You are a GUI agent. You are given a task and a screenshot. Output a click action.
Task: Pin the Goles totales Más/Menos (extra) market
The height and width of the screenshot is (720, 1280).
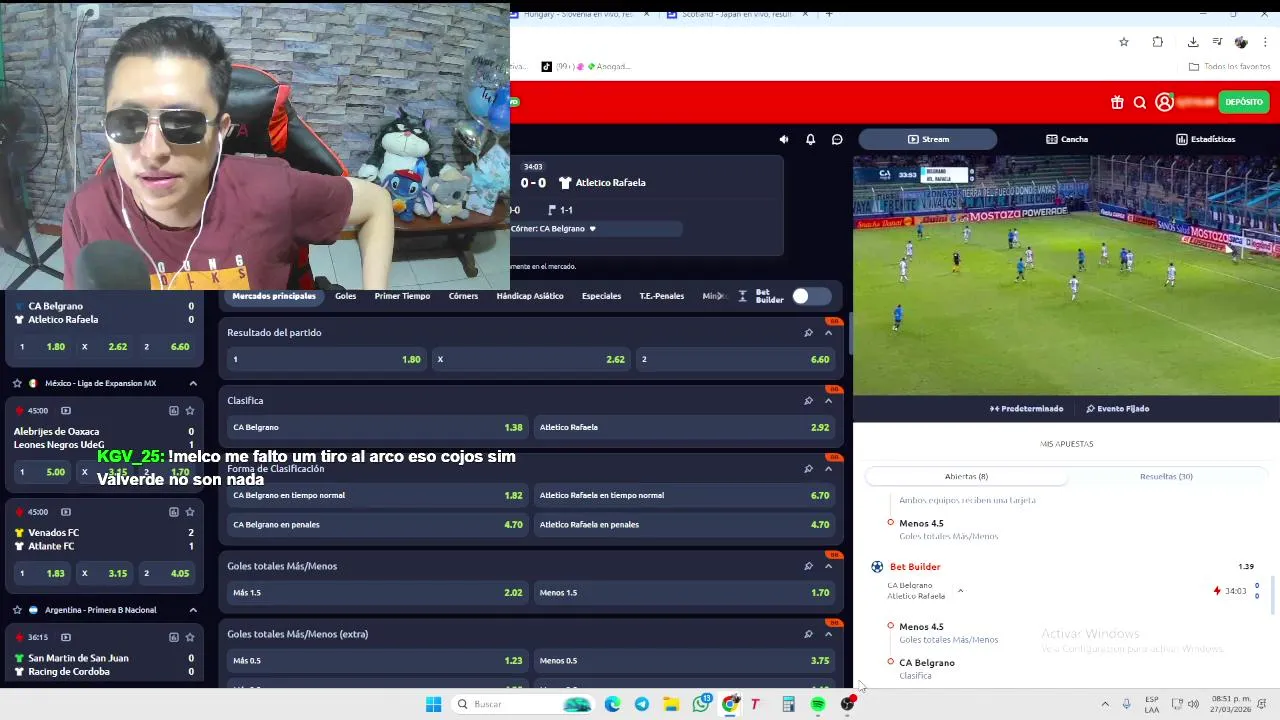point(808,634)
